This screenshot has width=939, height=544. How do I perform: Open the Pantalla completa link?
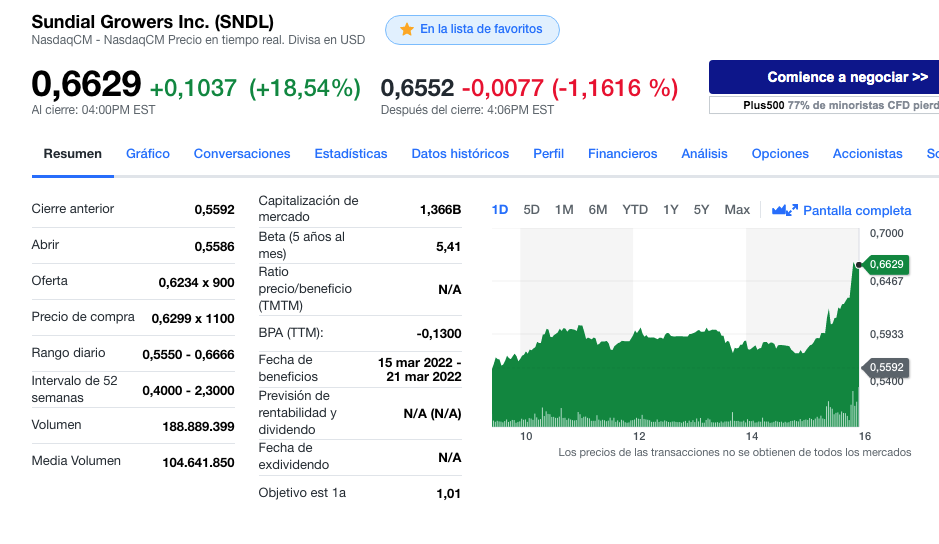click(x=857, y=211)
